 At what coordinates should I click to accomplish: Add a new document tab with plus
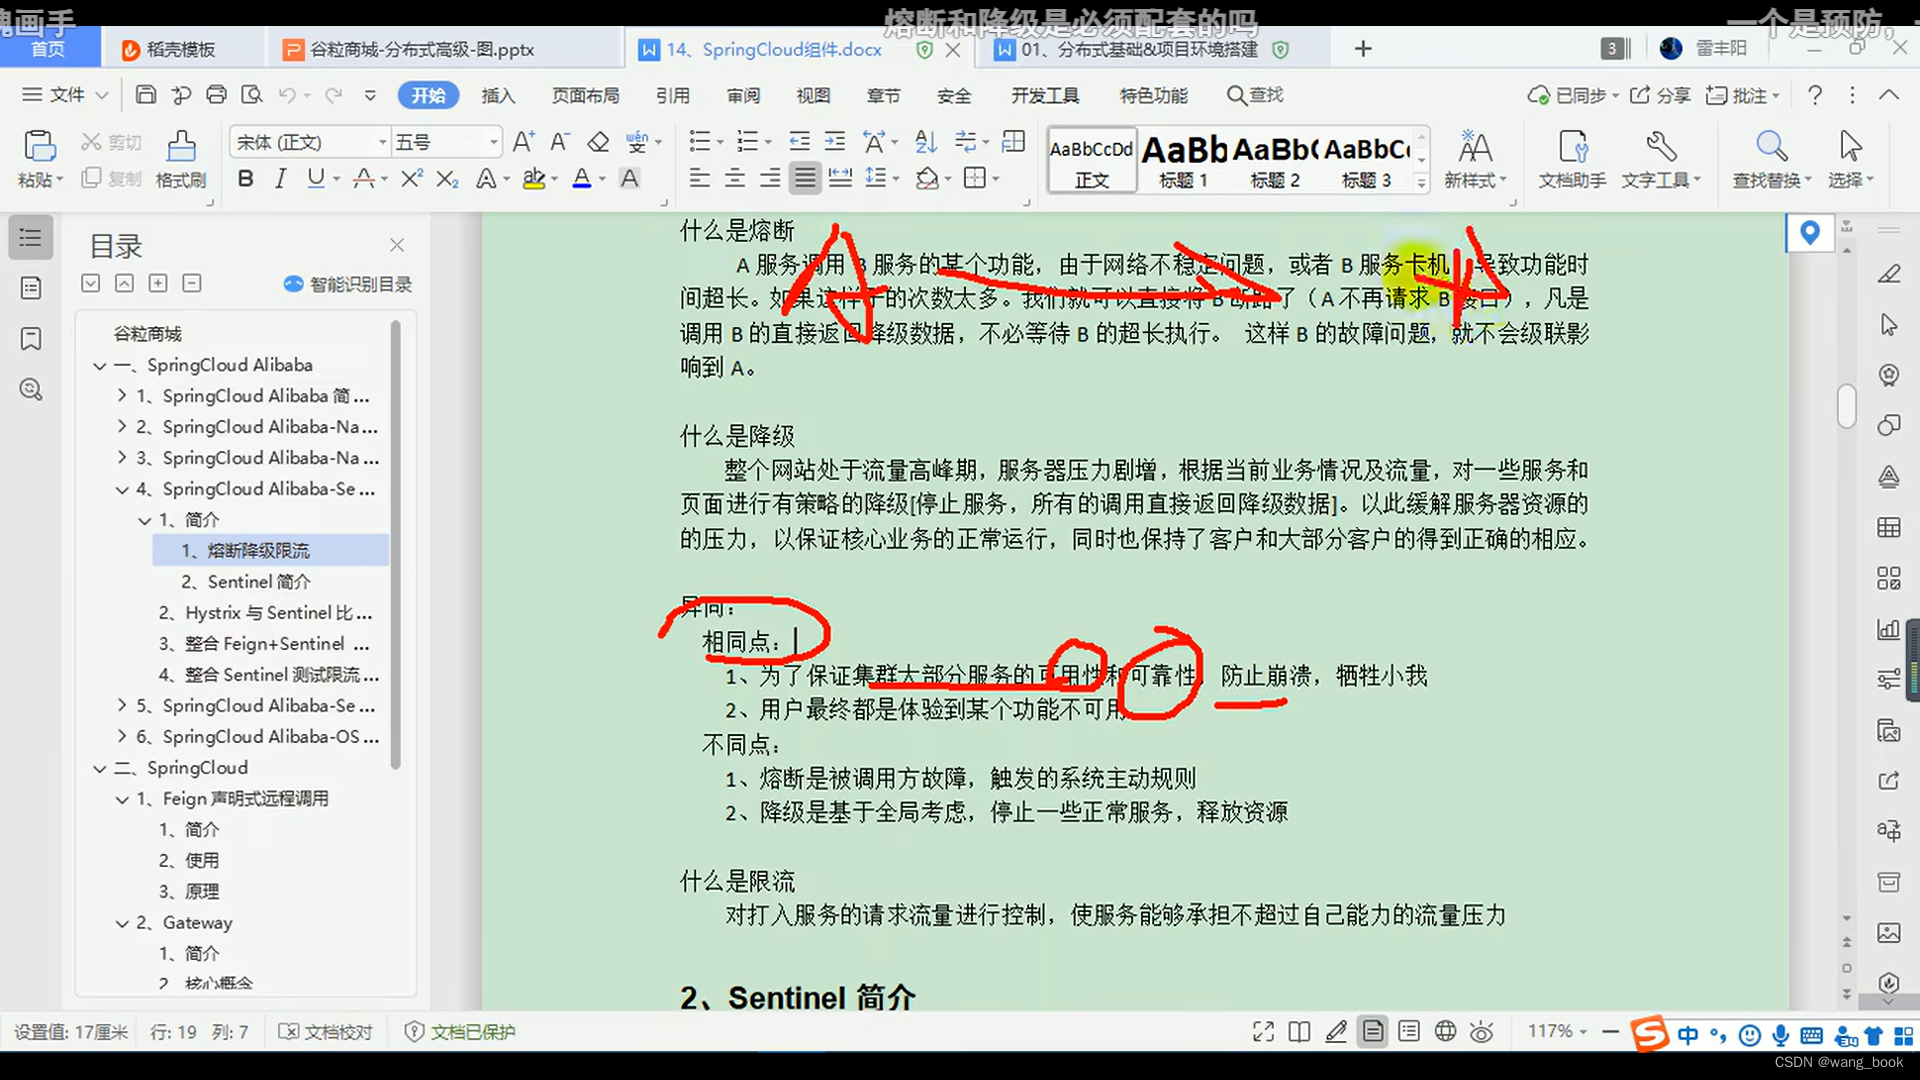1362,49
